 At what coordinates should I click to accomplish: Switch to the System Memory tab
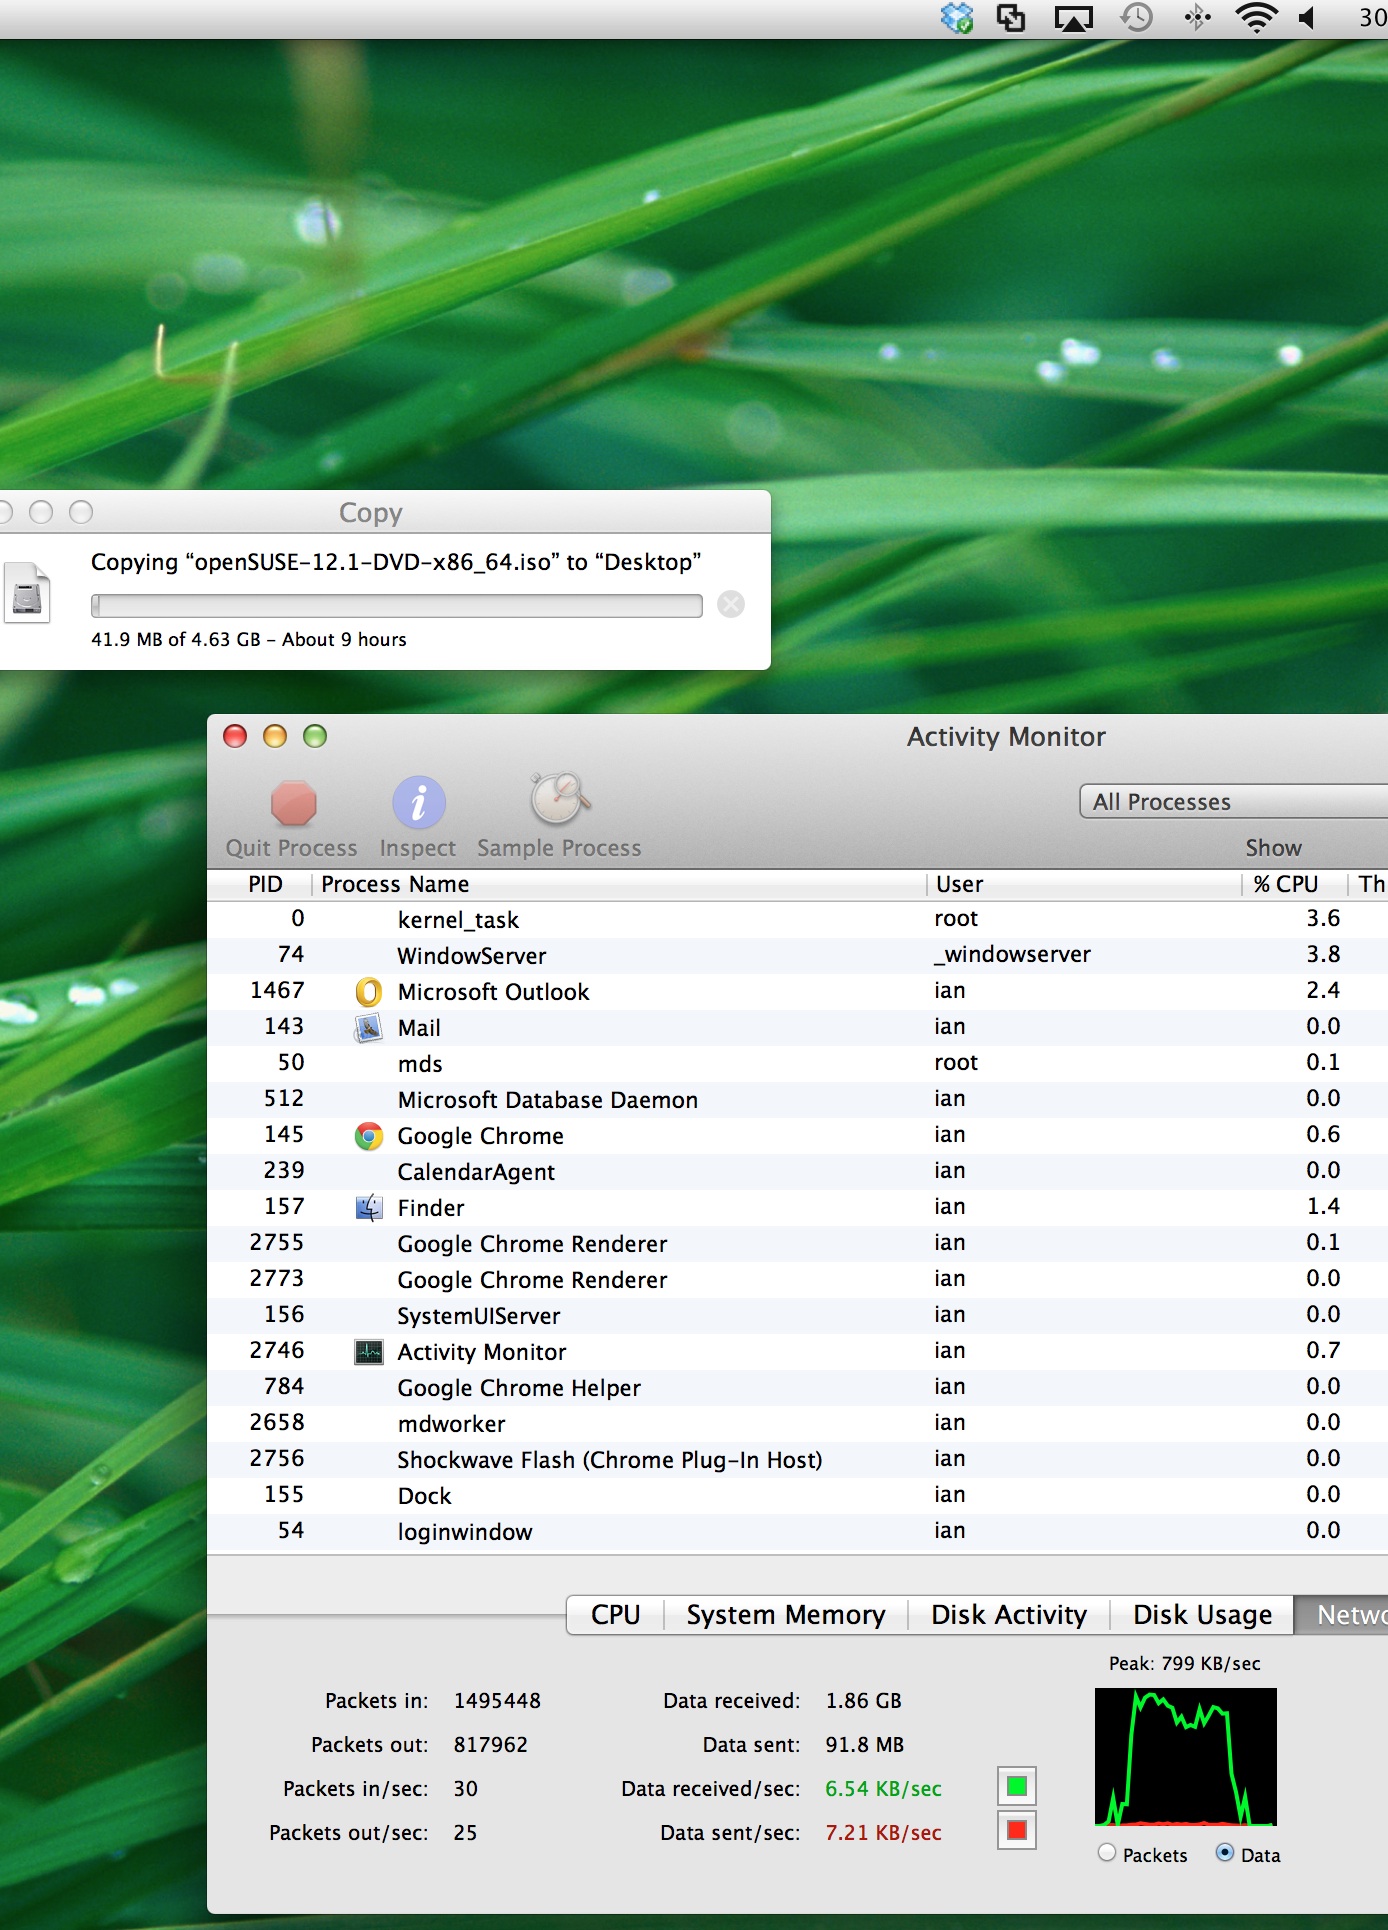[786, 1615]
